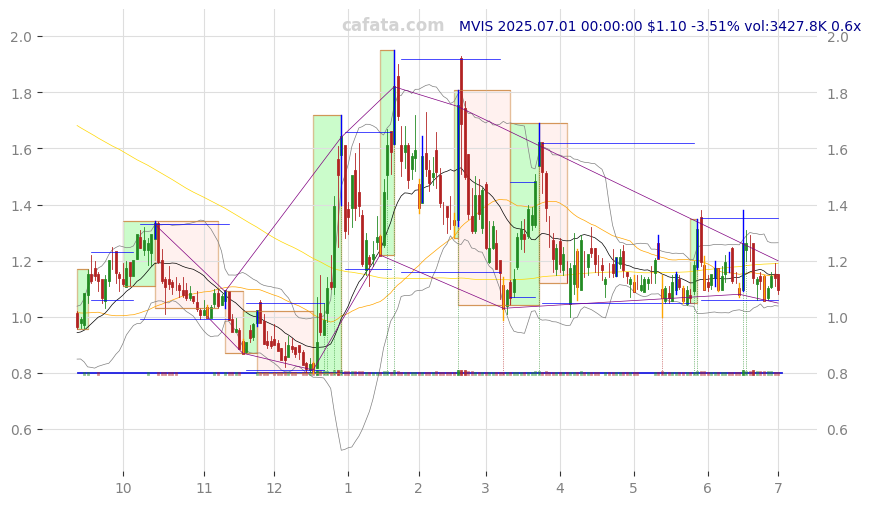Viewport: 871px width, 505px height.
Task: Click the 1.2 label on right axis
Action: (x=838, y=262)
